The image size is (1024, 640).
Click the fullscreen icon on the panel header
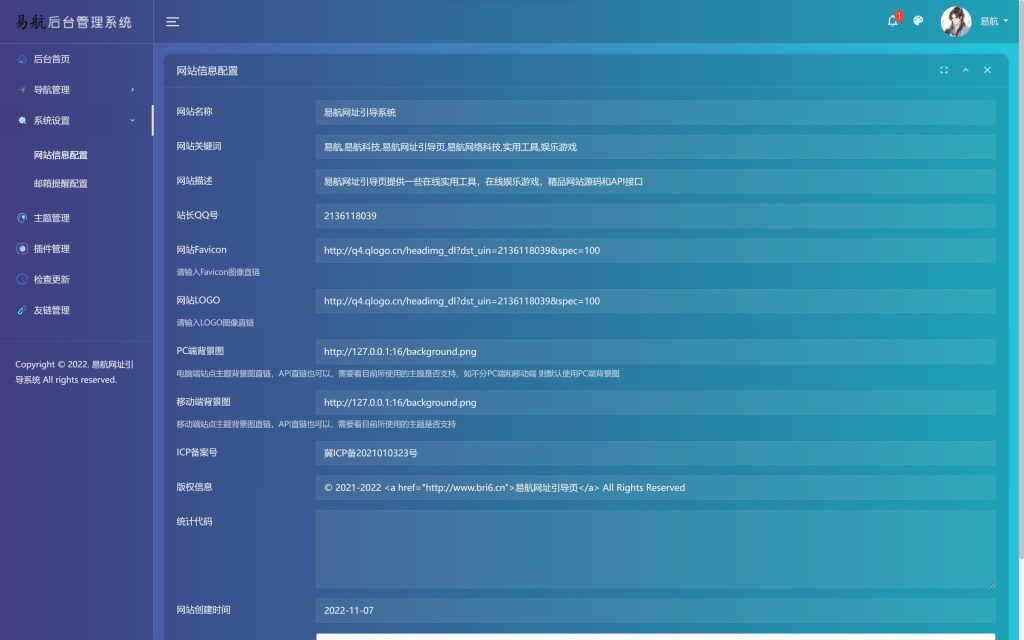(x=943, y=70)
